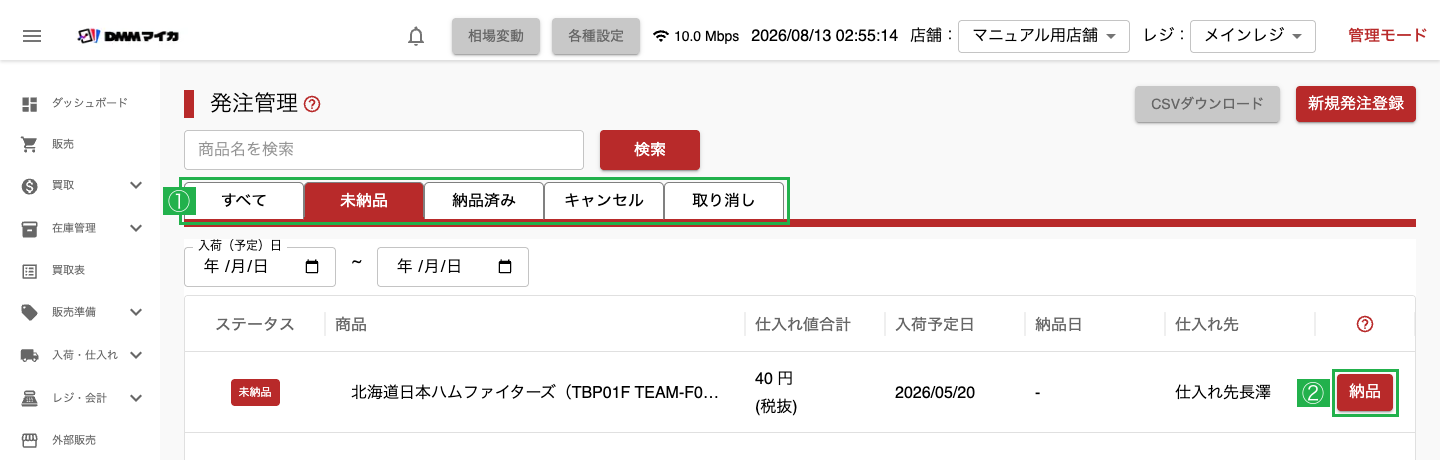Click the help icon in table header
Viewport: 1440px width, 460px height.
pyautogui.click(x=1365, y=324)
